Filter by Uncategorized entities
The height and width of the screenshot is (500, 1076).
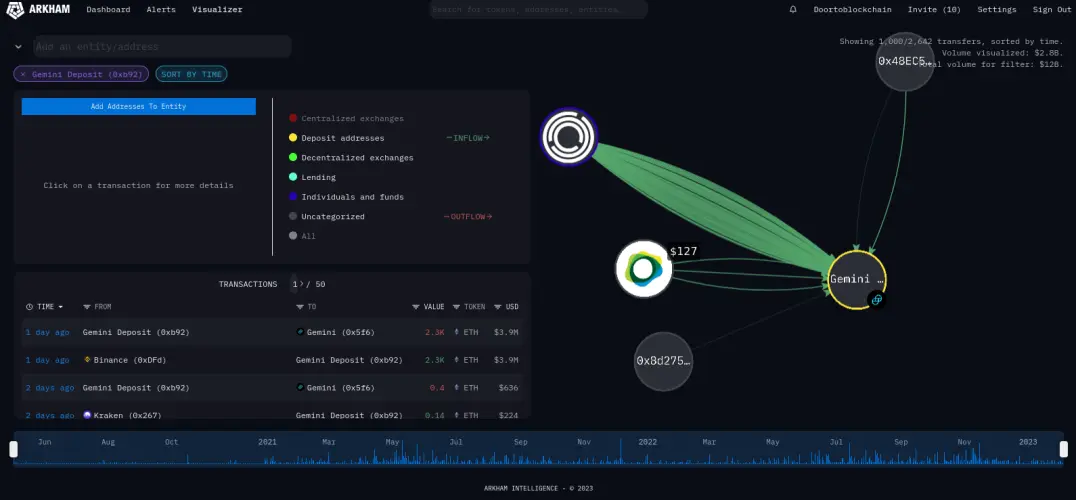(x=327, y=216)
